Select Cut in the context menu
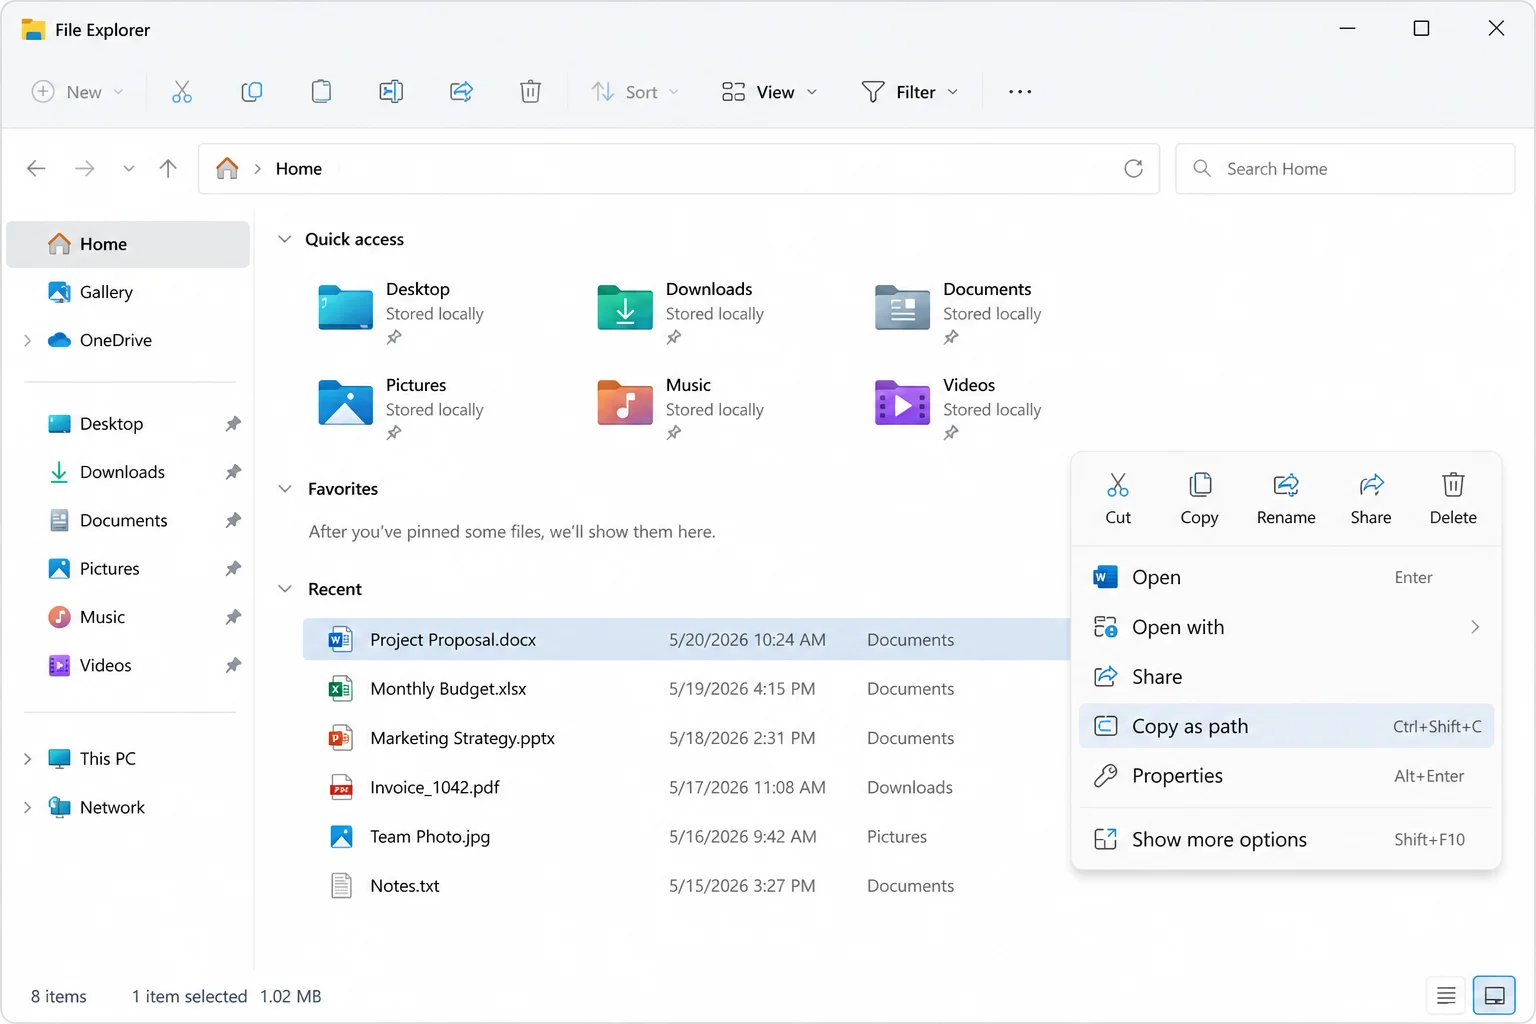Image resolution: width=1536 pixels, height=1024 pixels. point(1118,498)
